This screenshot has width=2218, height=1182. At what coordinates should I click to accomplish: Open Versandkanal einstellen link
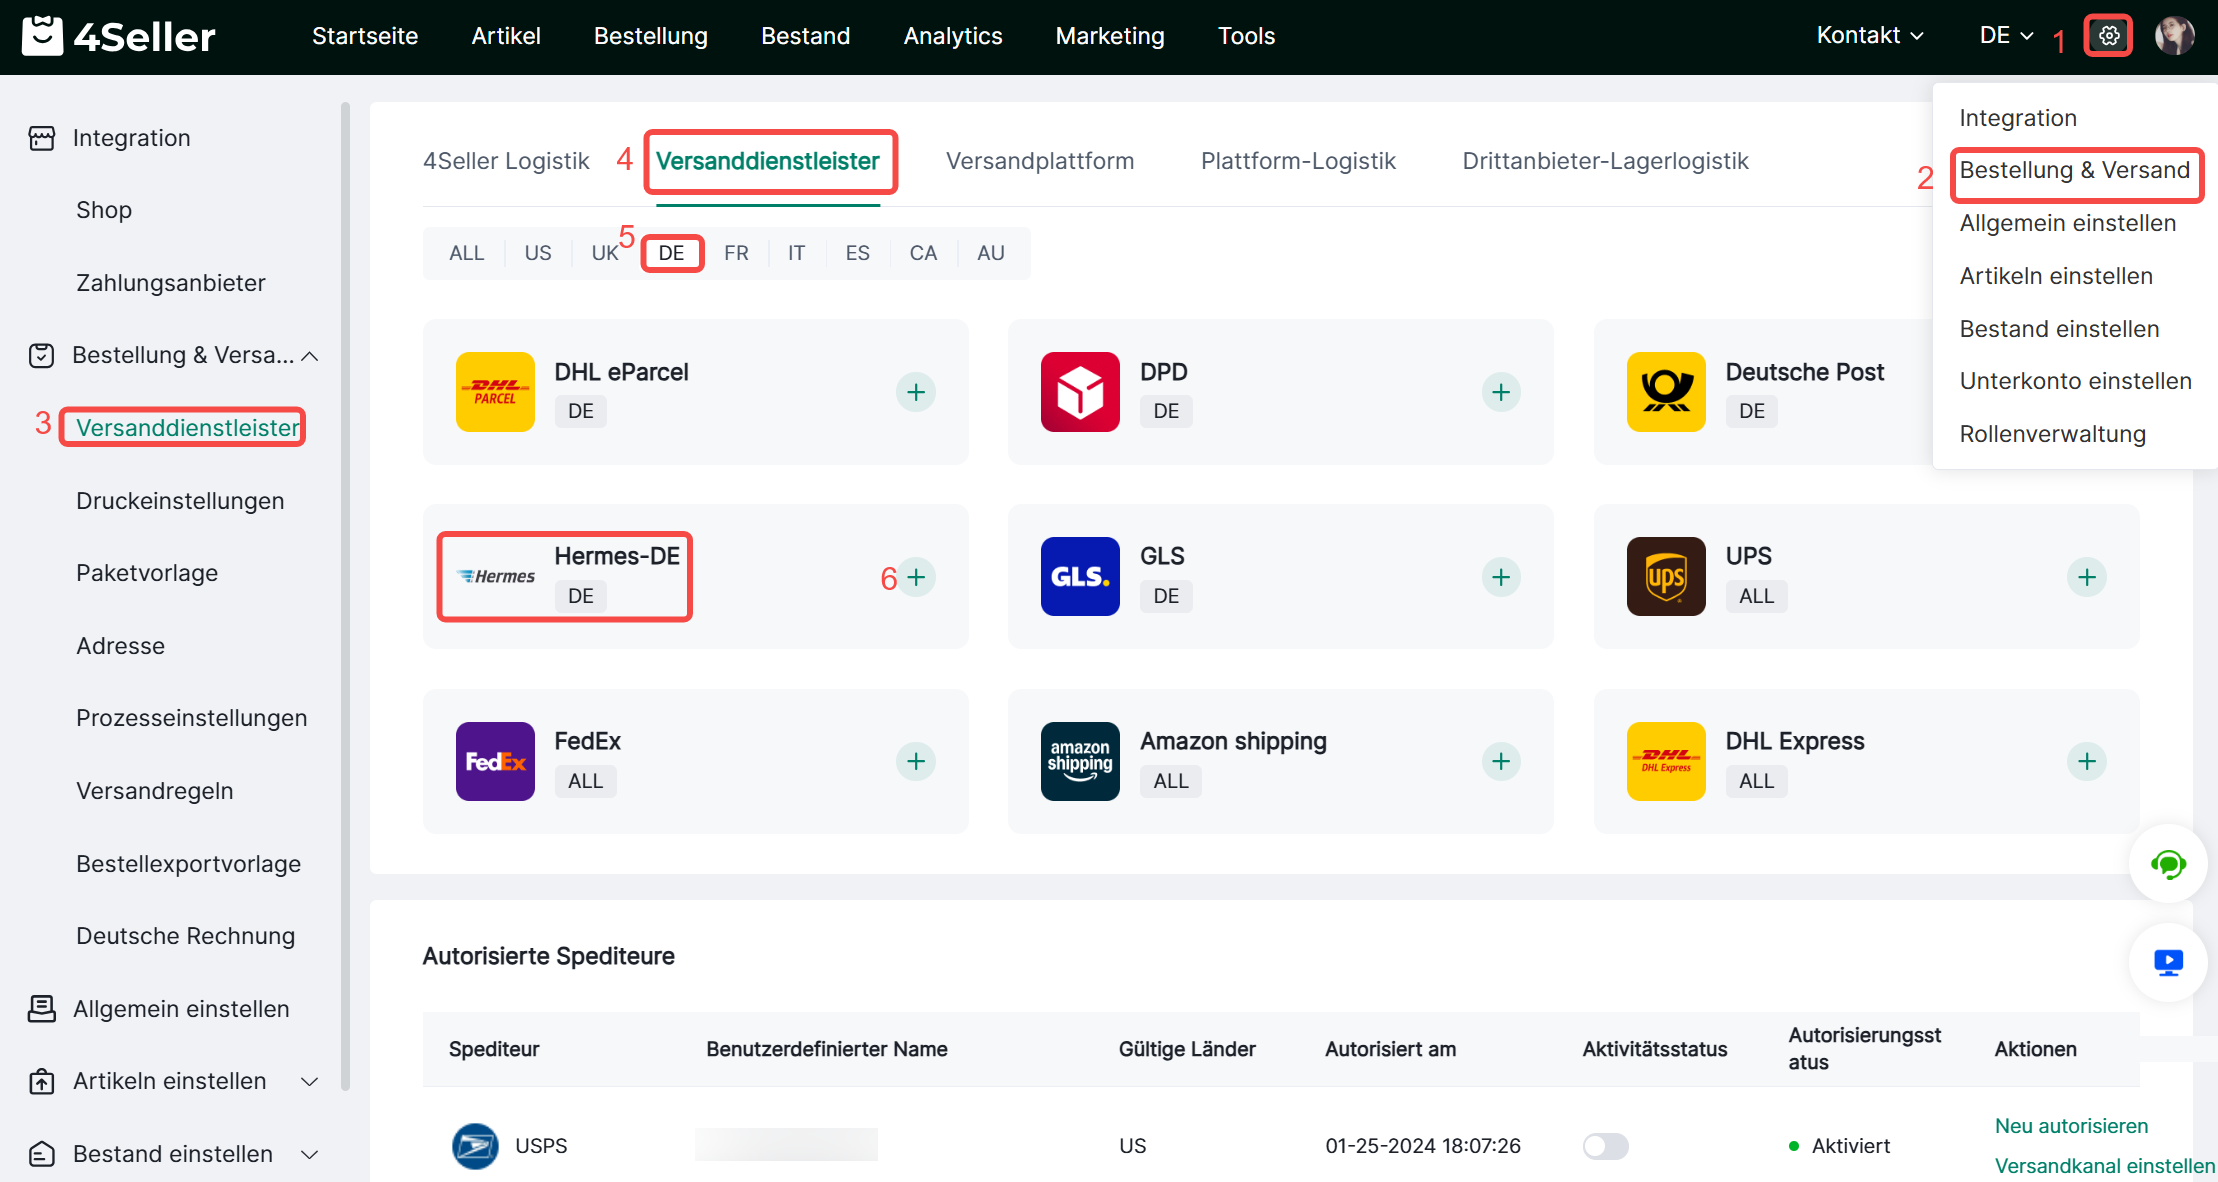coord(2104,1166)
